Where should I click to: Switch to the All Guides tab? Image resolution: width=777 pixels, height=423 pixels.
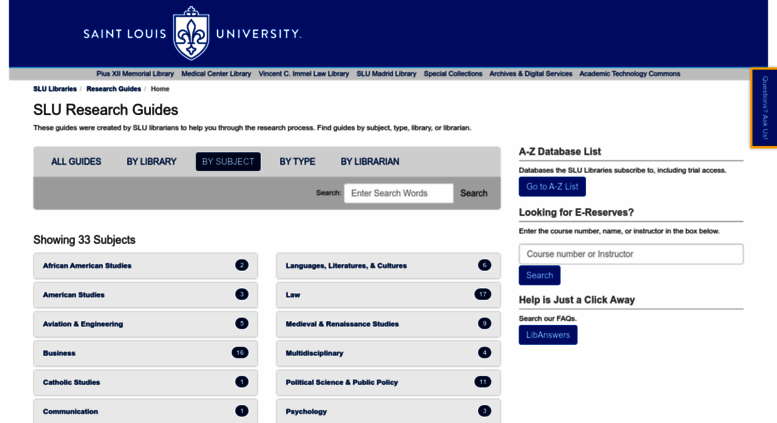pyautogui.click(x=76, y=161)
